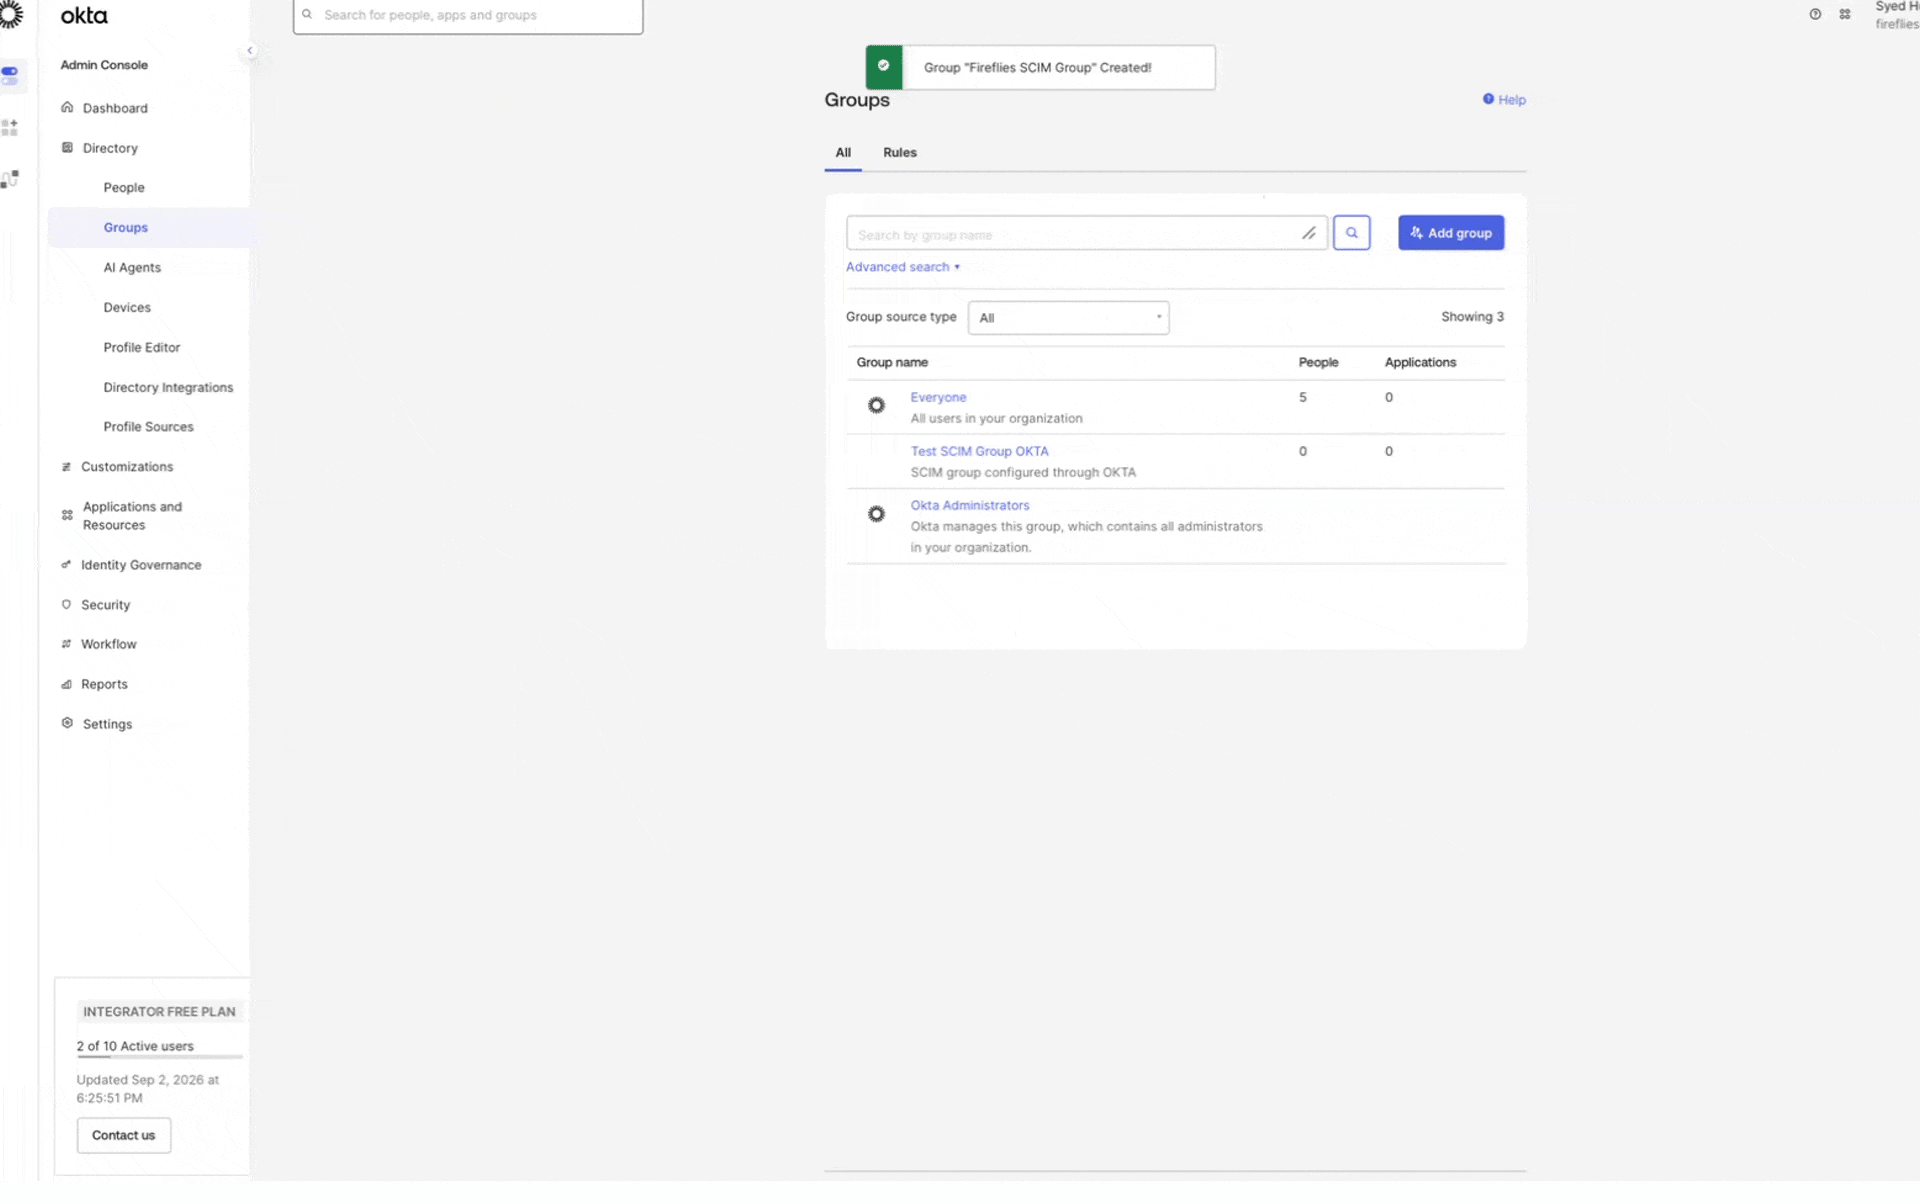Image resolution: width=1920 pixels, height=1204 pixels.
Task: Click the Help link
Action: tap(1511, 100)
